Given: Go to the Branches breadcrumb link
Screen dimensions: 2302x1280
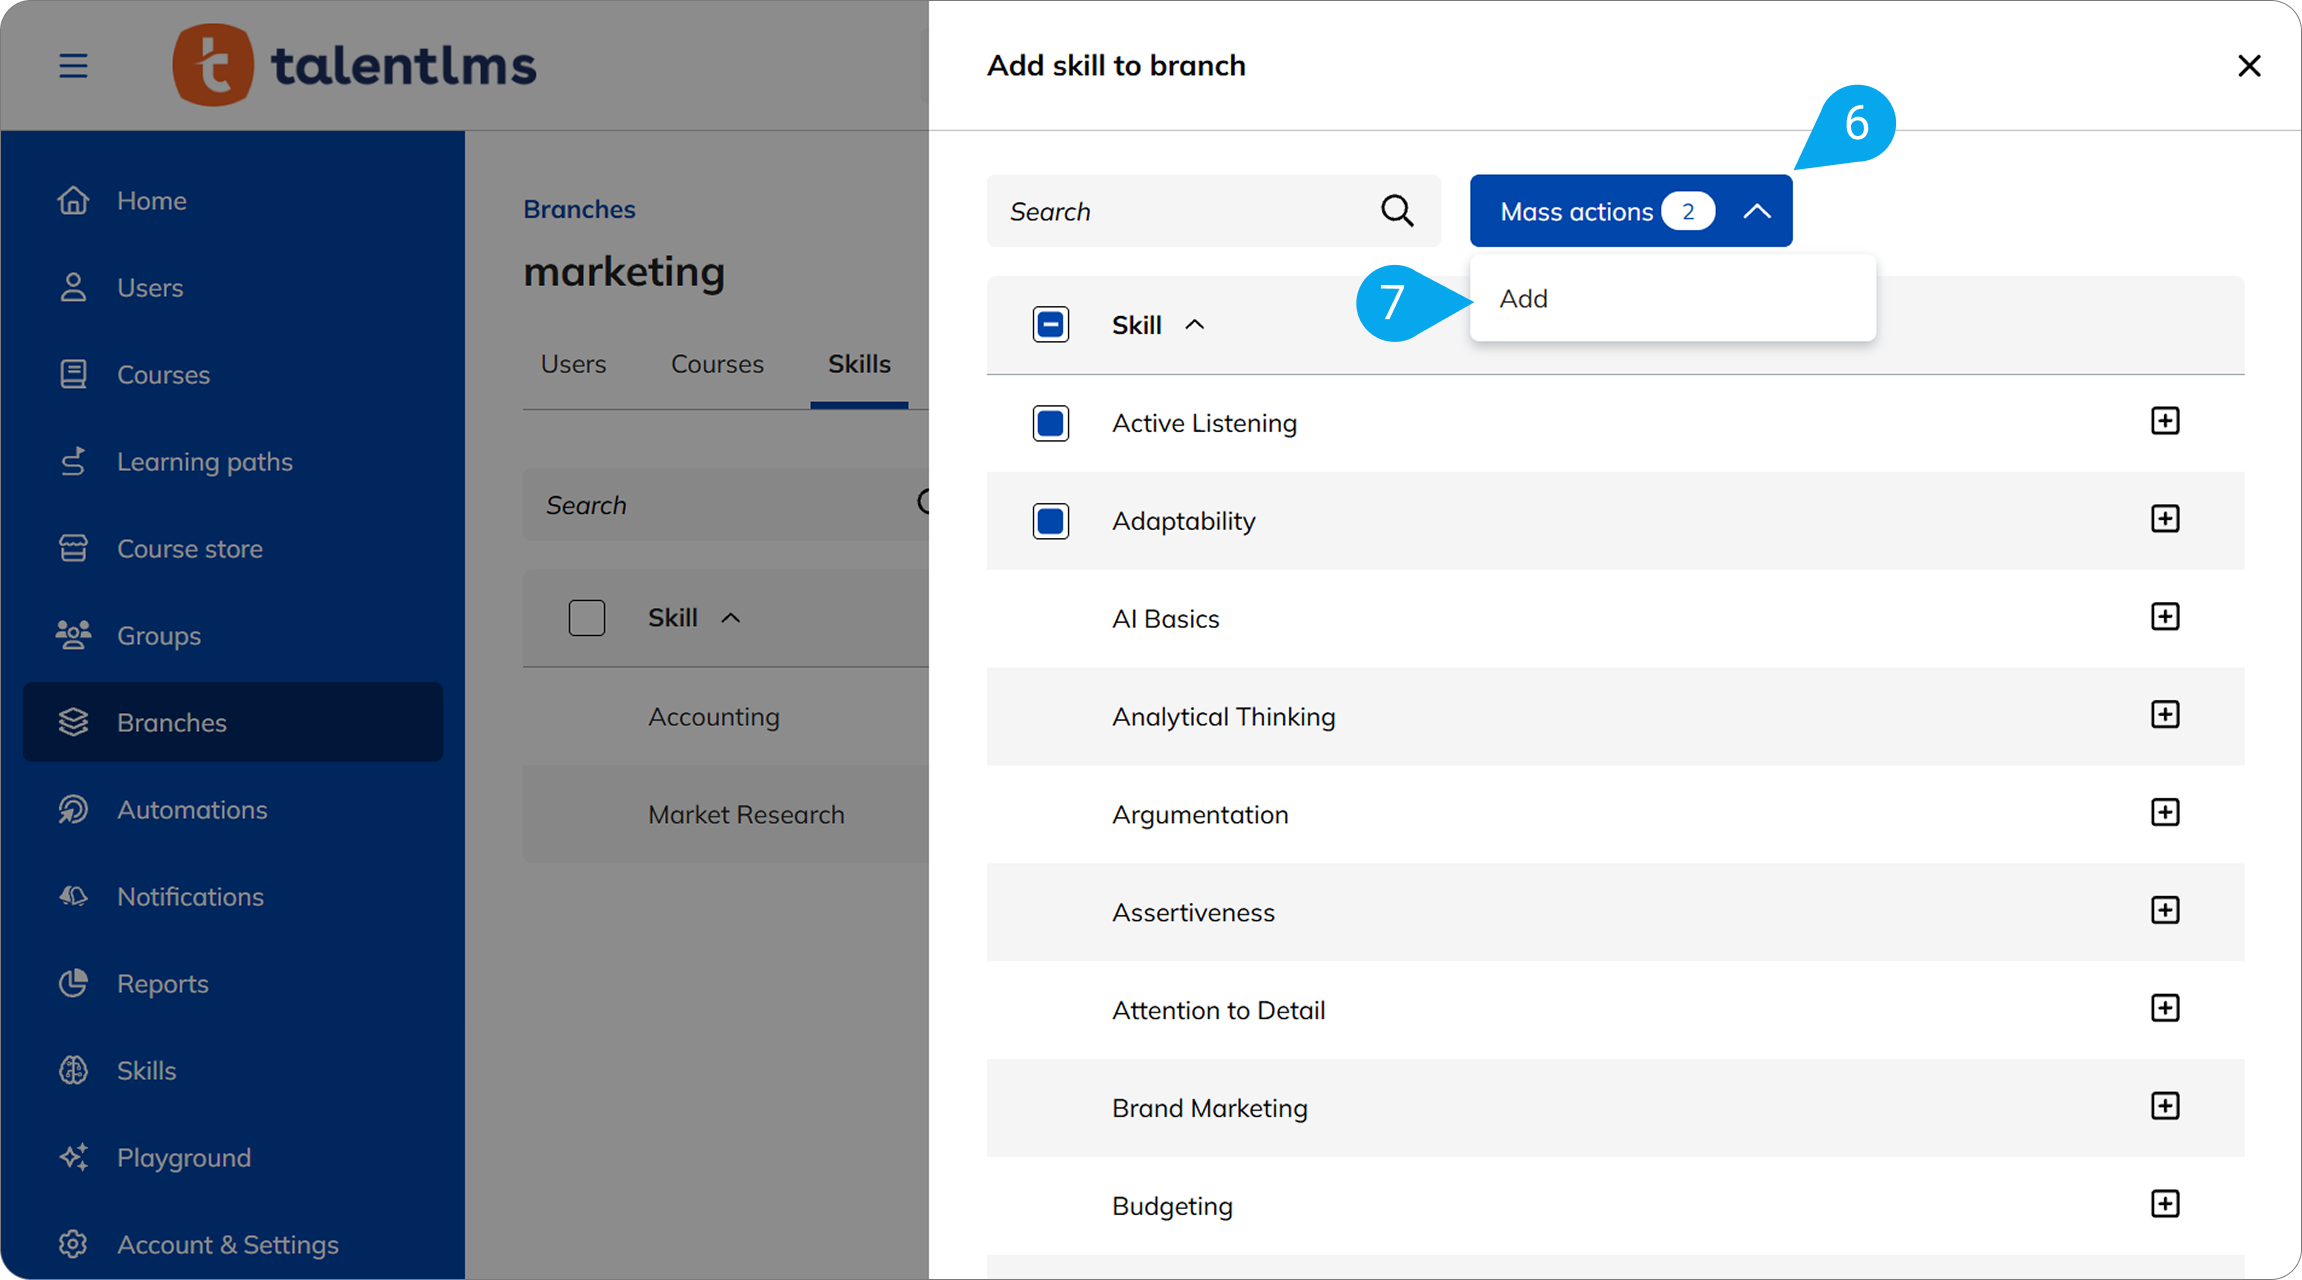Looking at the screenshot, I should (580, 209).
